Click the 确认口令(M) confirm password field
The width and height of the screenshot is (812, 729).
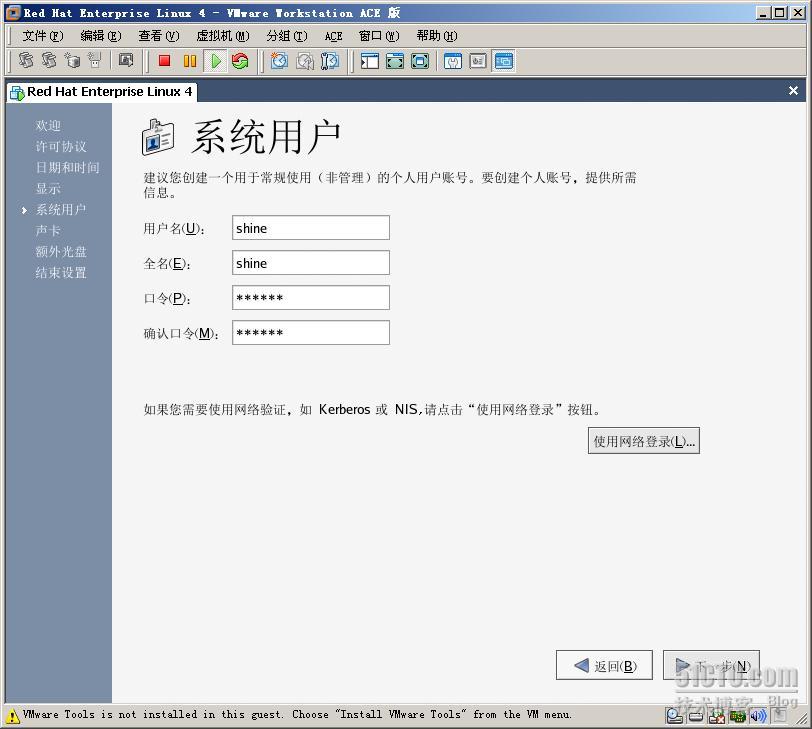click(311, 332)
